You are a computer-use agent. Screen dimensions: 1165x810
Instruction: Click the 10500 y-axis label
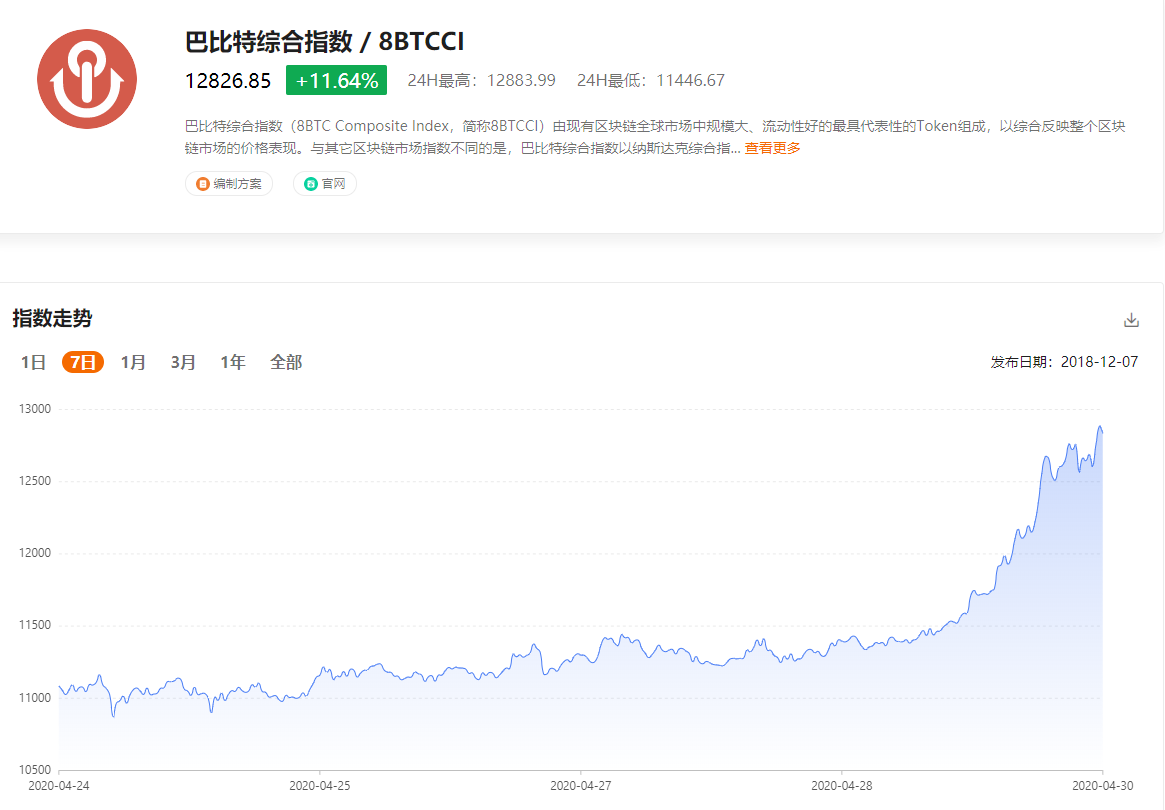(35, 770)
